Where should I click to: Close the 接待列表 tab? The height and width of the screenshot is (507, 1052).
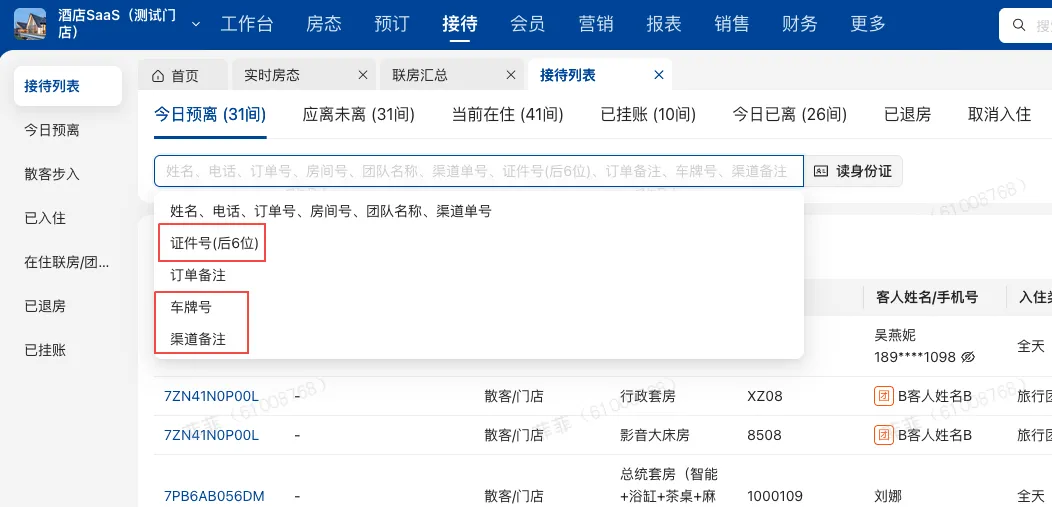click(659, 75)
